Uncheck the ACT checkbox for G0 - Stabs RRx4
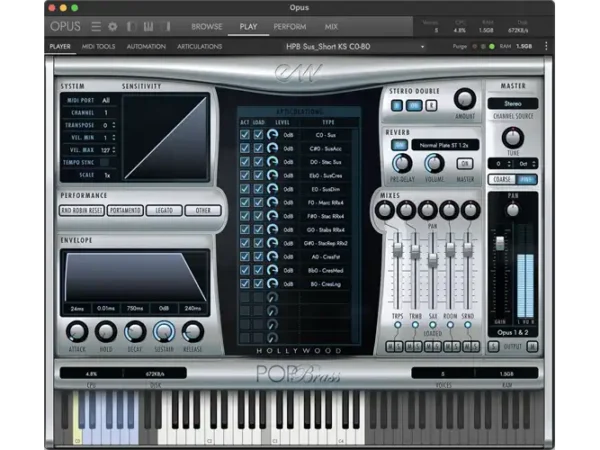 (x=245, y=230)
